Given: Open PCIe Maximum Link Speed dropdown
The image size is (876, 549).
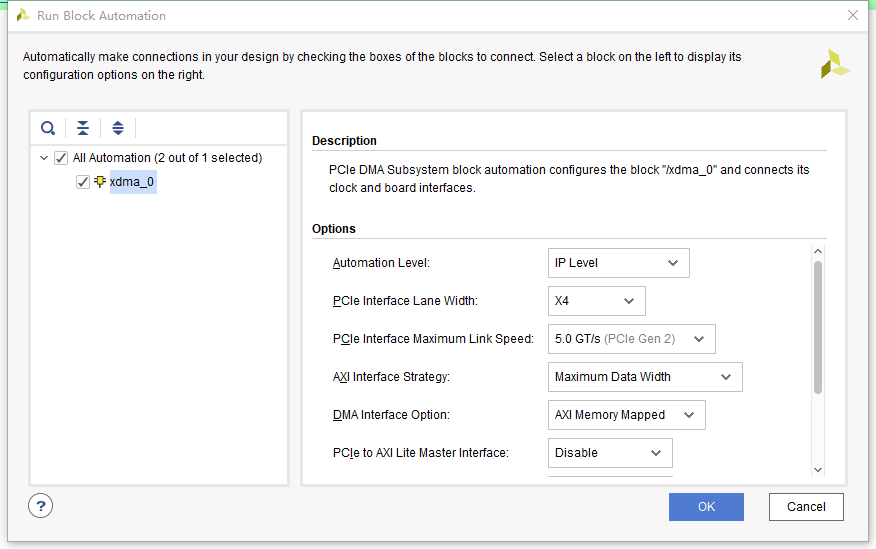Looking at the screenshot, I should click(631, 339).
